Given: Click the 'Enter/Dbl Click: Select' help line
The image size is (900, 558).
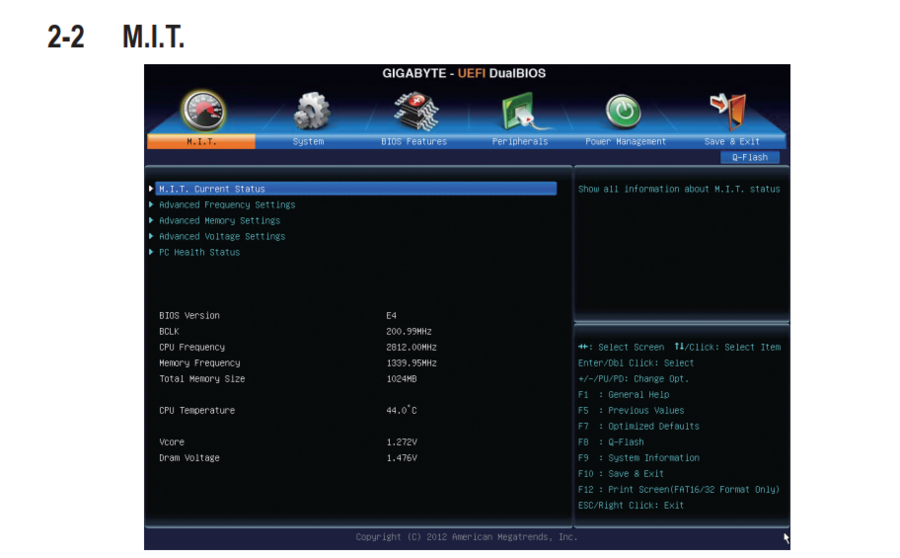Looking at the screenshot, I should tap(636, 363).
